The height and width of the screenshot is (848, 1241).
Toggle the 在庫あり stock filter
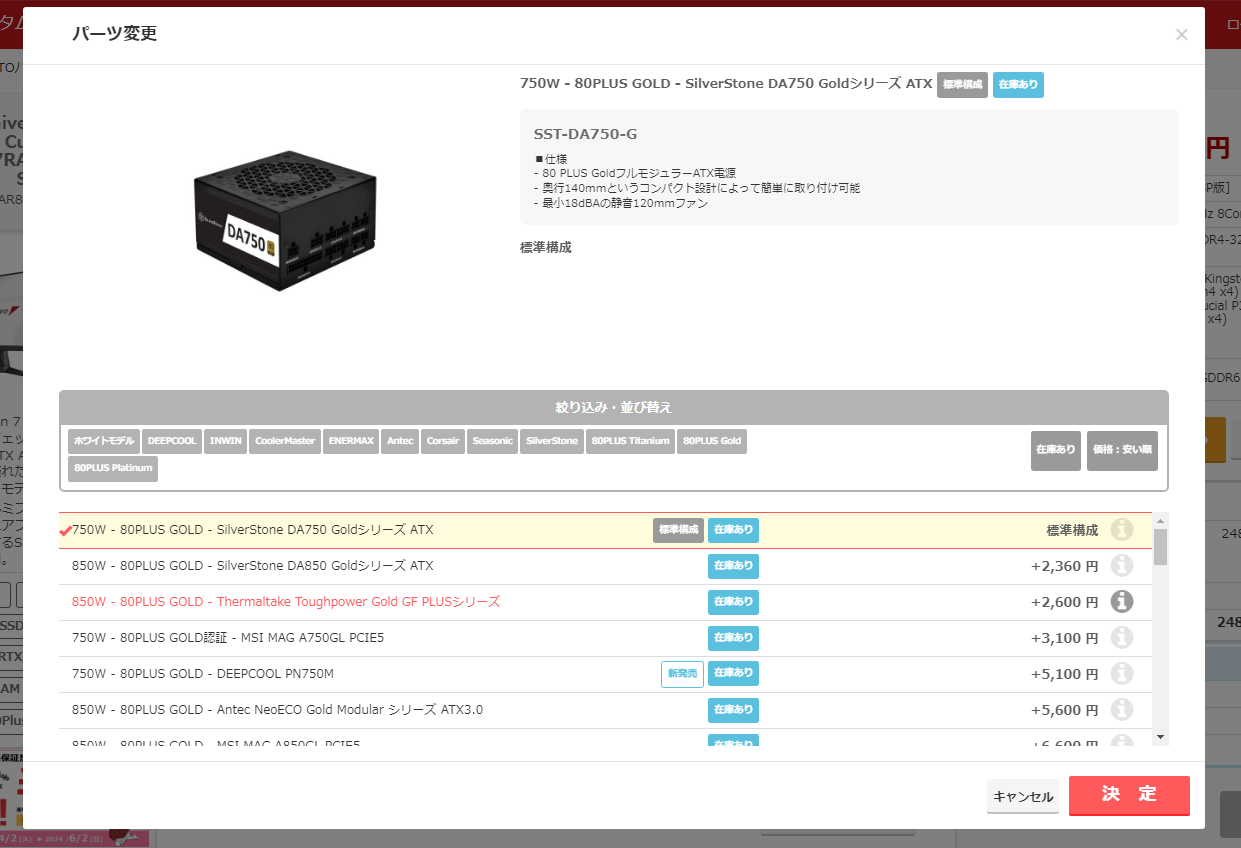(1055, 450)
